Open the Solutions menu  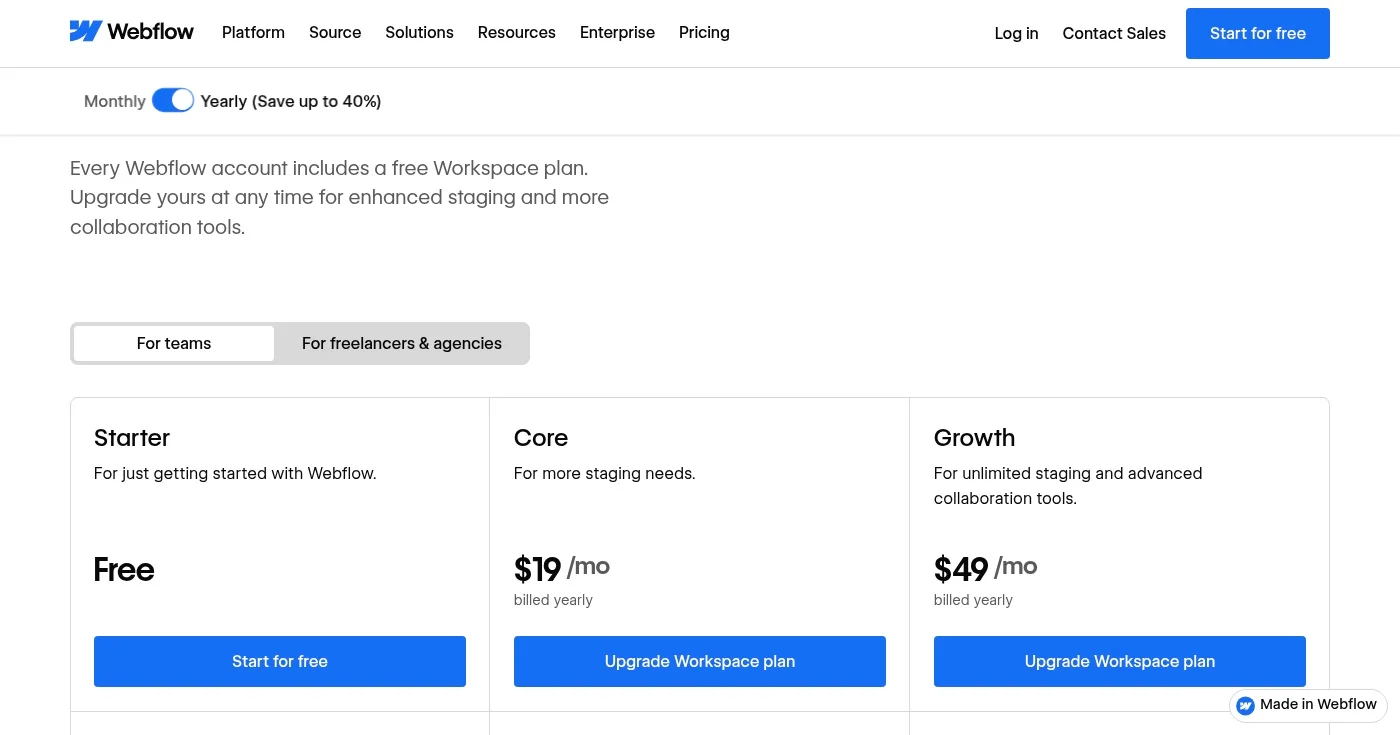(419, 33)
